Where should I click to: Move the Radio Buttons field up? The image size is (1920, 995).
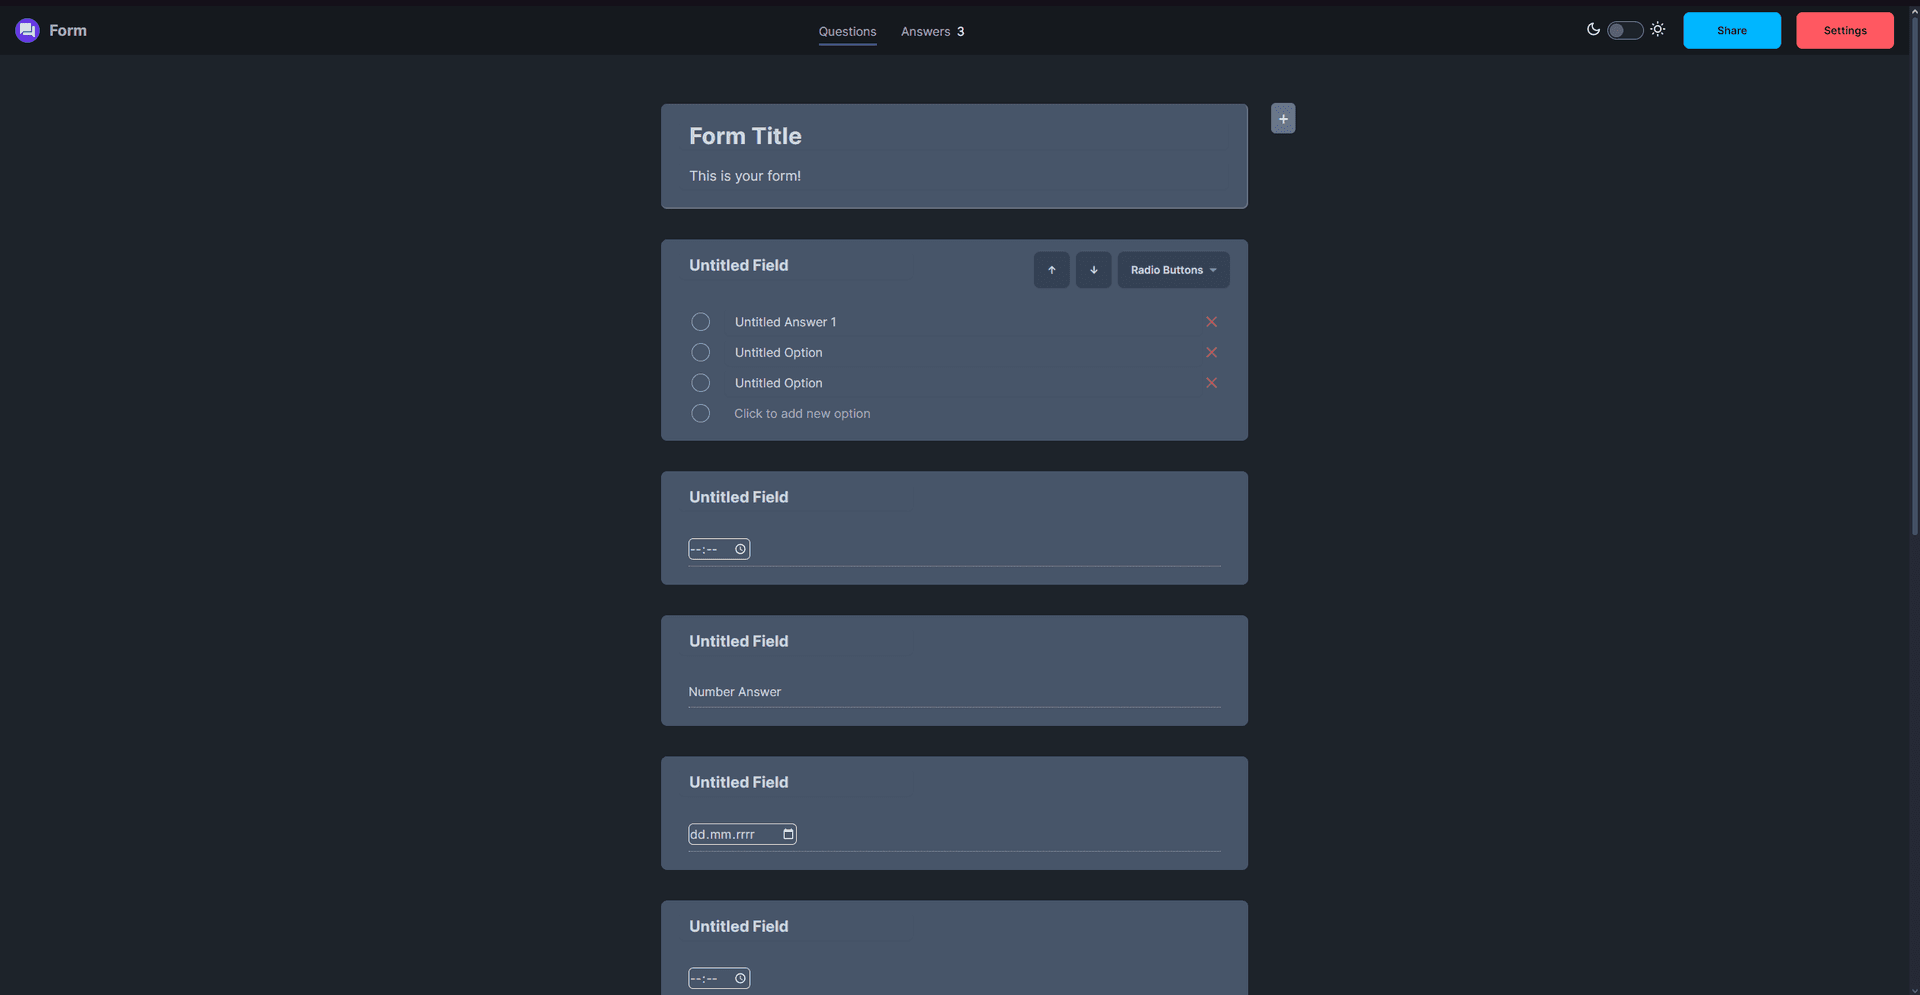[x=1051, y=270]
